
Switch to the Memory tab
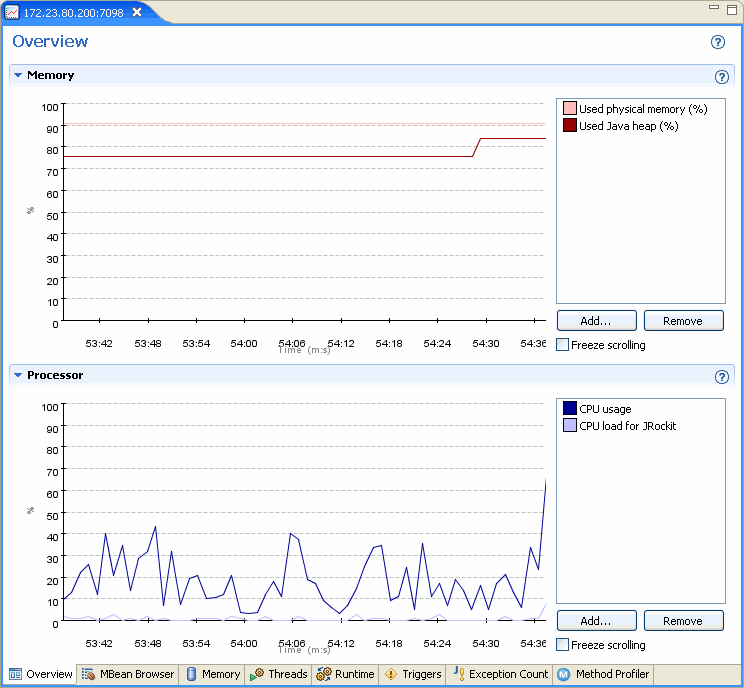(213, 674)
